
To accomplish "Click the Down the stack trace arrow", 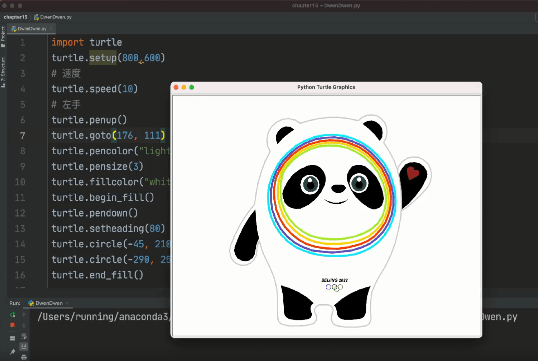I will pos(24,325).
